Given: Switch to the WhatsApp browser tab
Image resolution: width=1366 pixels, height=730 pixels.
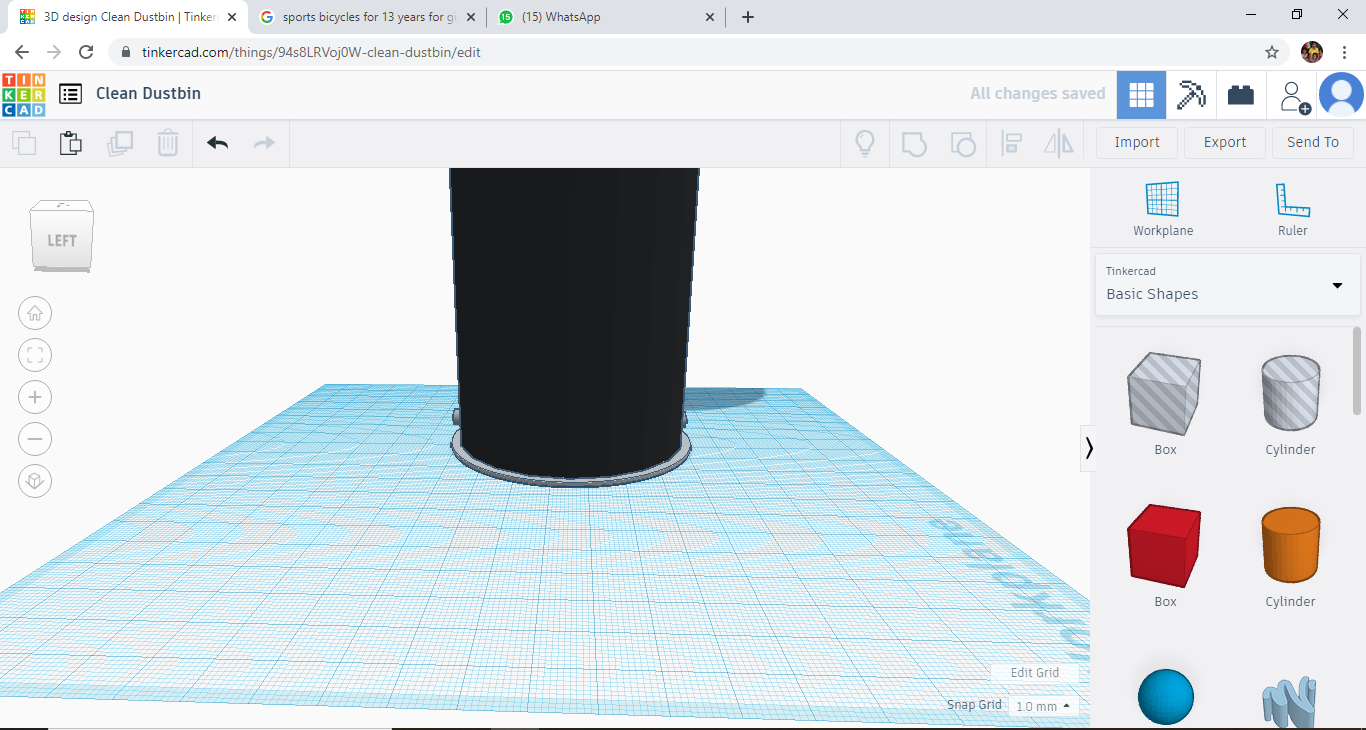Looking at the screenshot, I should [x=606, y=17].
